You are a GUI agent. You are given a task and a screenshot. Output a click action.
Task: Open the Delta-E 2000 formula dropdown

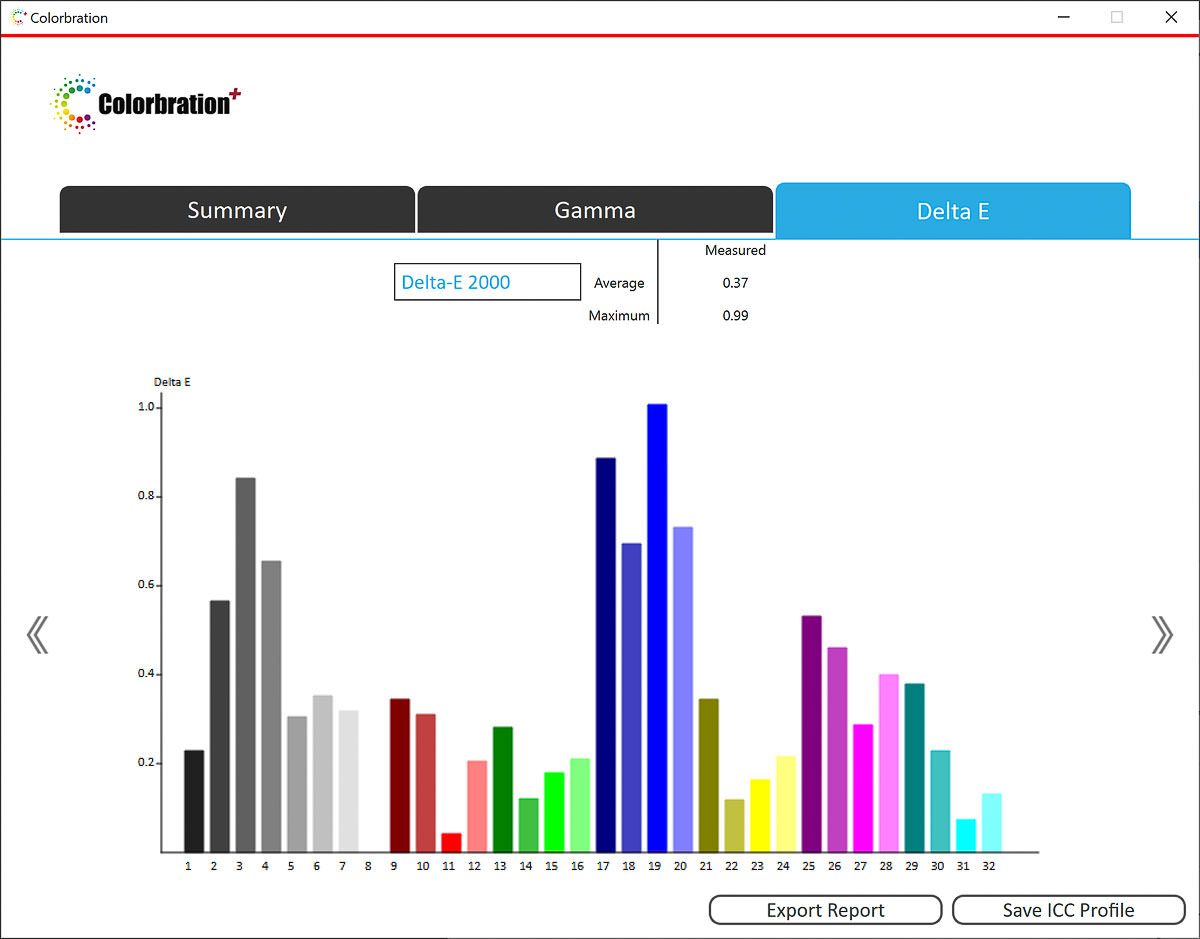(x=487, y=282)
